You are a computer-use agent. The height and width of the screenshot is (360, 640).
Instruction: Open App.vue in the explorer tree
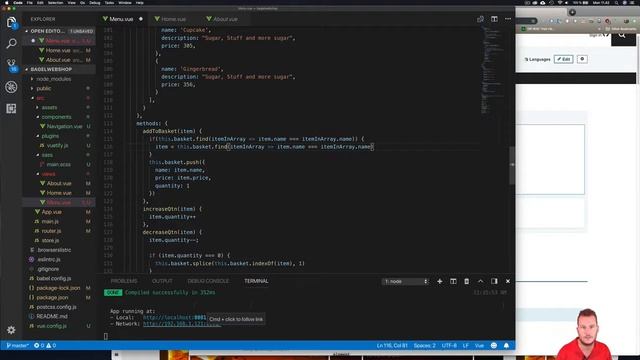point(51,212)
